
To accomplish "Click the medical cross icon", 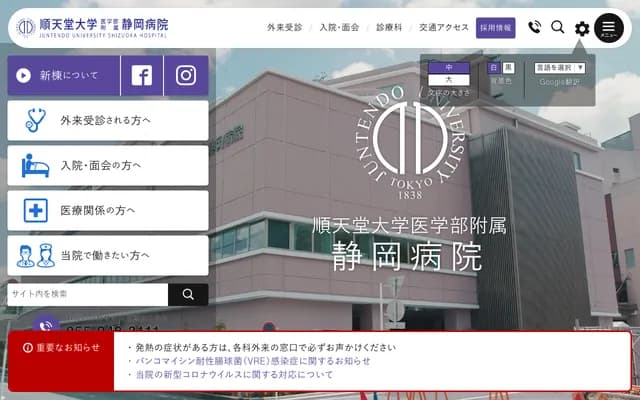I will coord(36,210).
